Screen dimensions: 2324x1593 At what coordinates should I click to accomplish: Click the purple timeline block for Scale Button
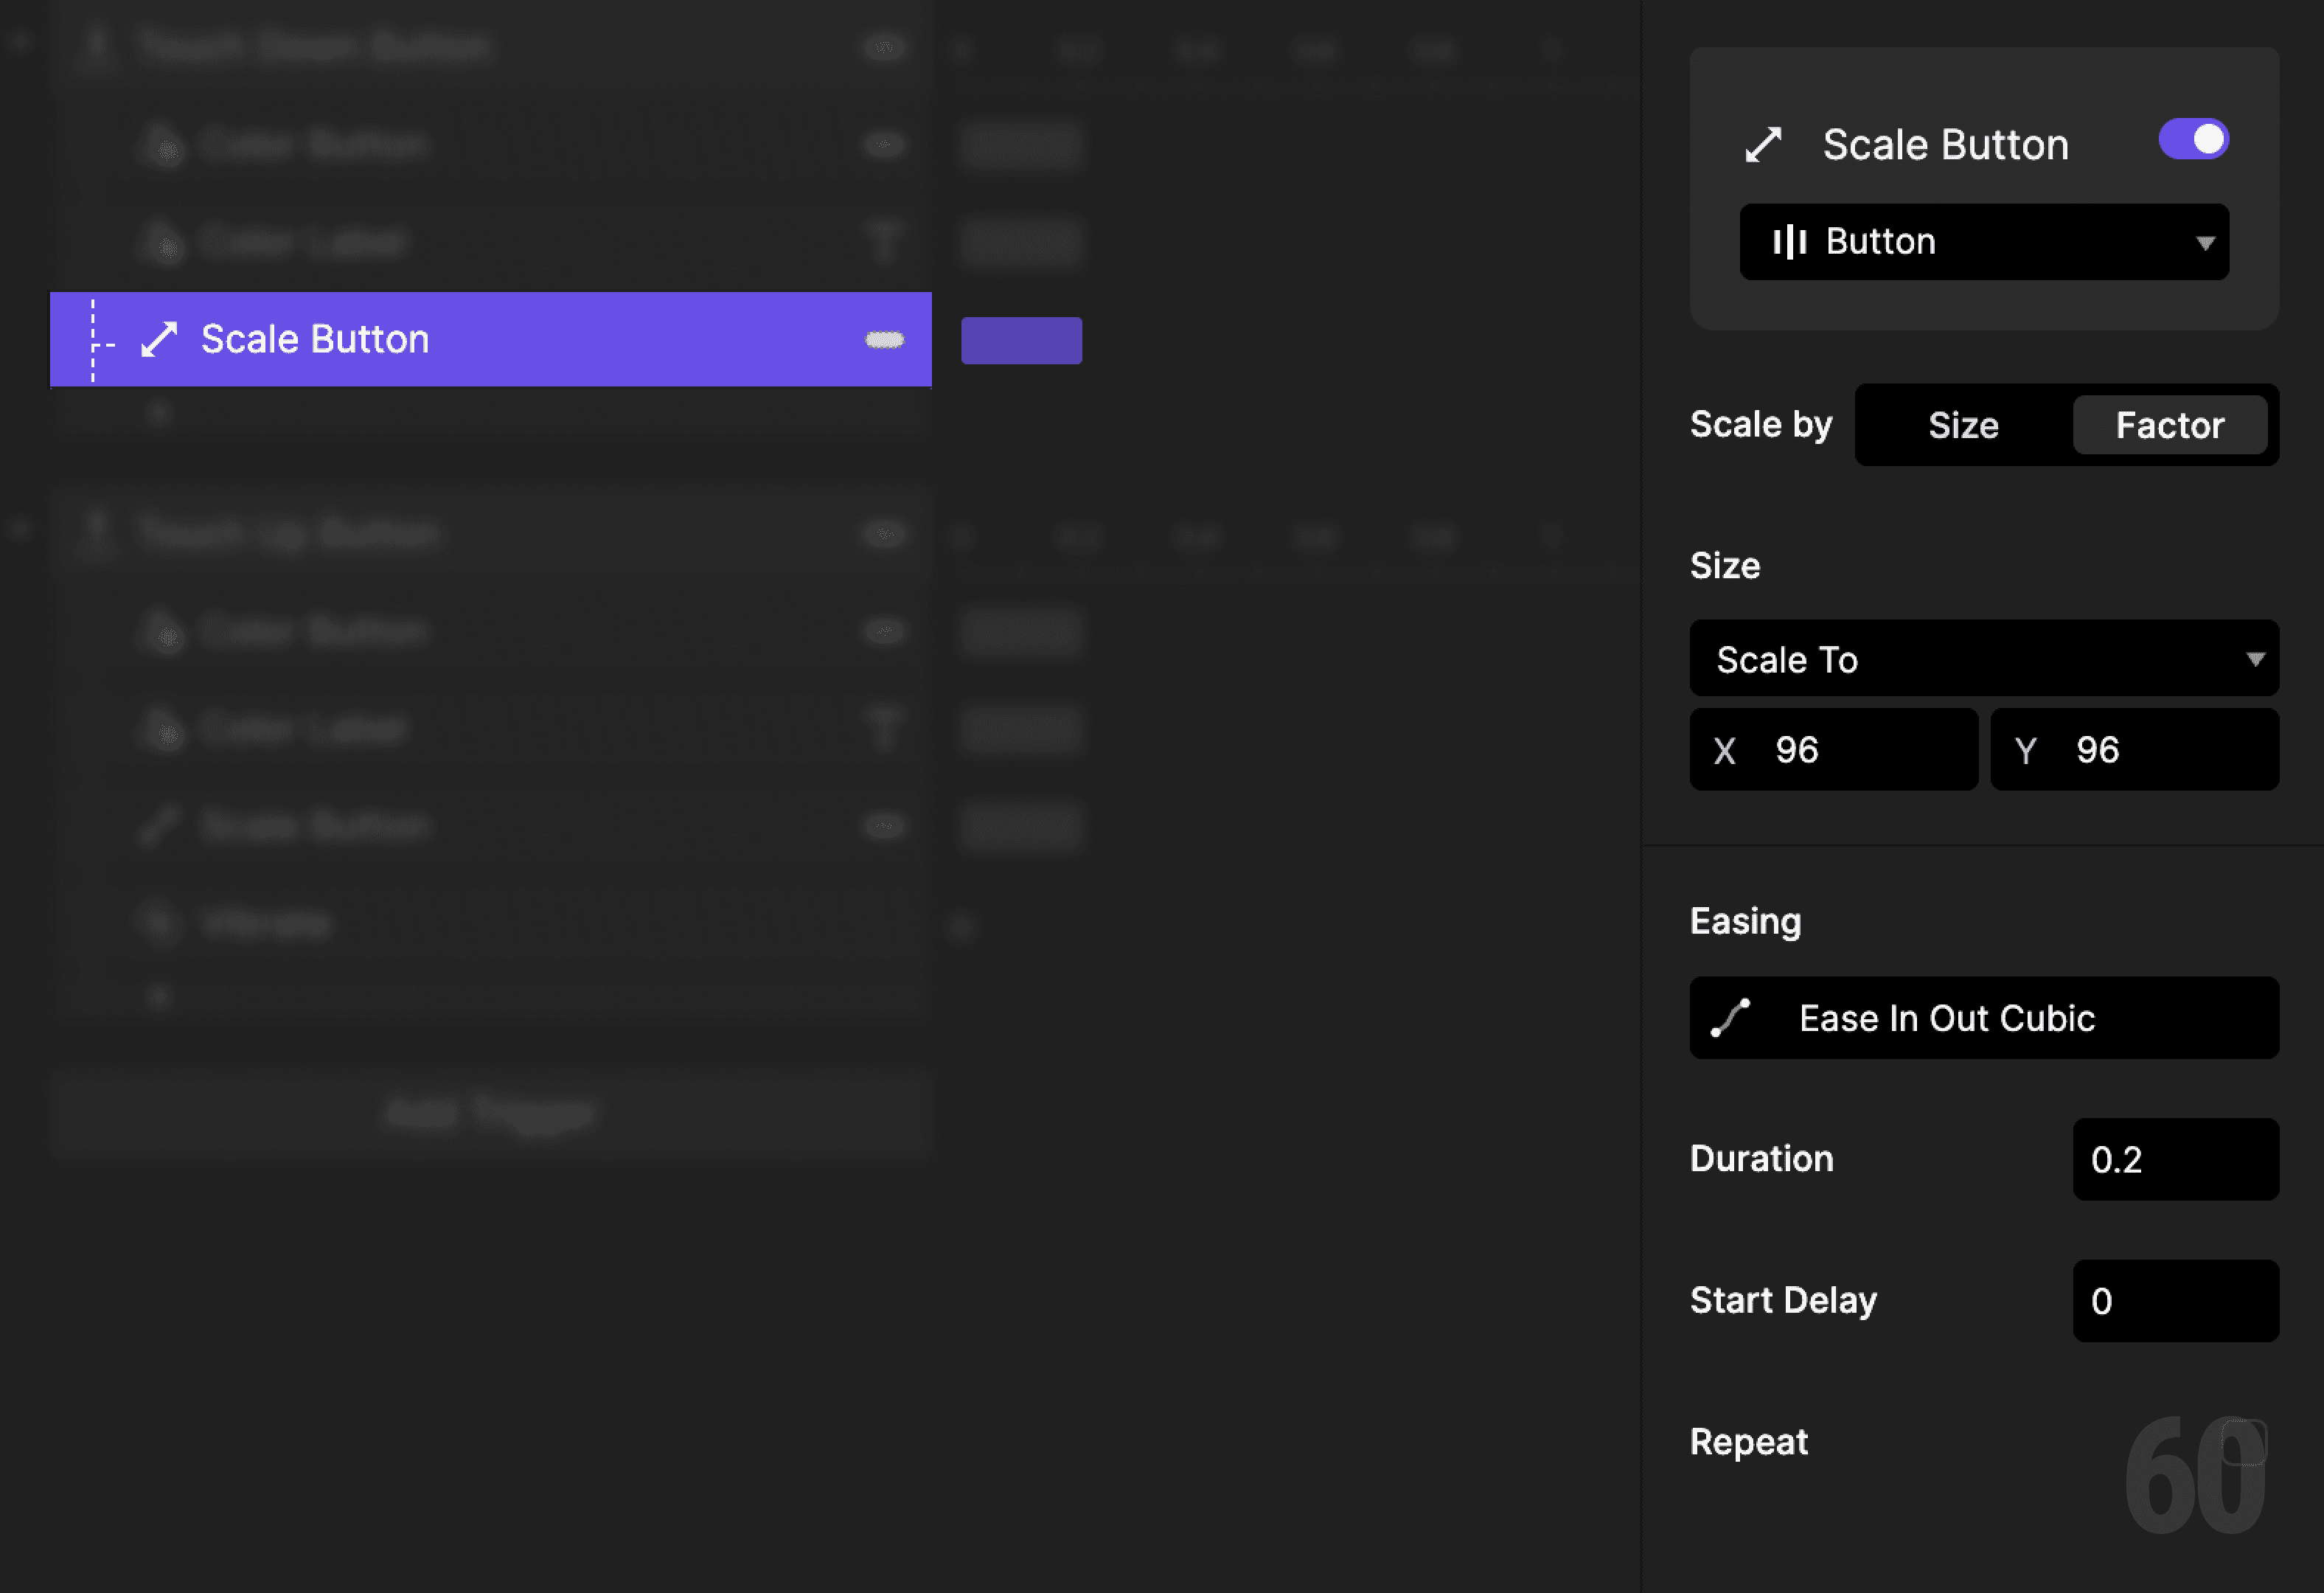click(1021, 339)
